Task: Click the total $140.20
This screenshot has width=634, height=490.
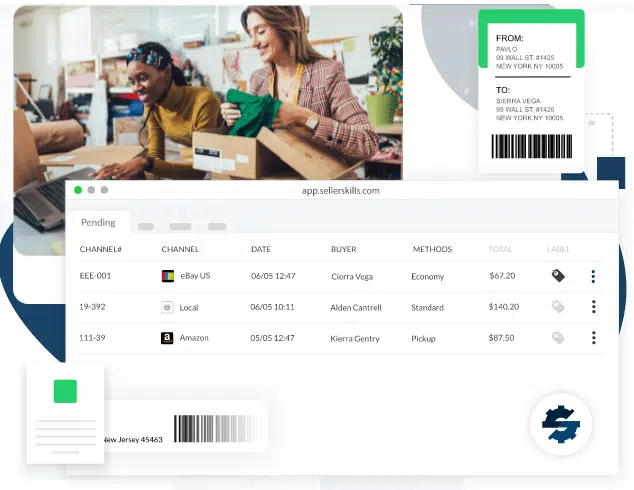Action: coord(504,307)
